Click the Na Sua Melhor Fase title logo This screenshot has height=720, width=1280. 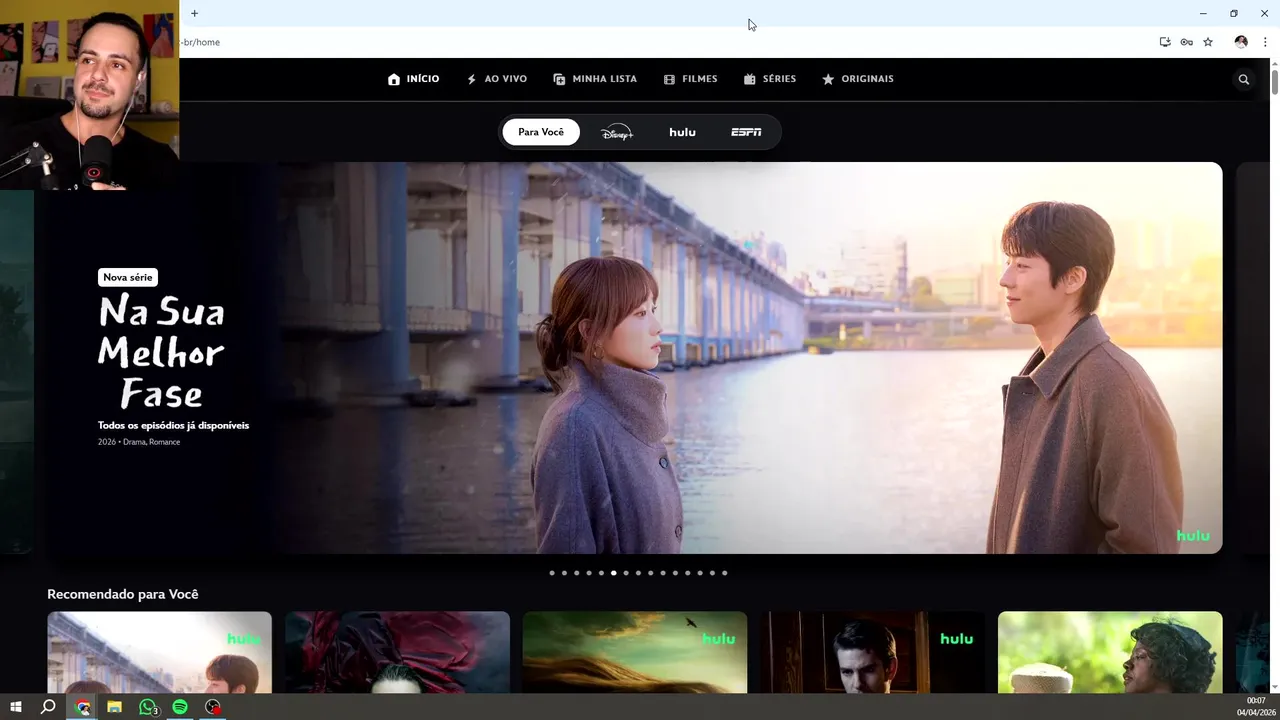tap(161, 353)
